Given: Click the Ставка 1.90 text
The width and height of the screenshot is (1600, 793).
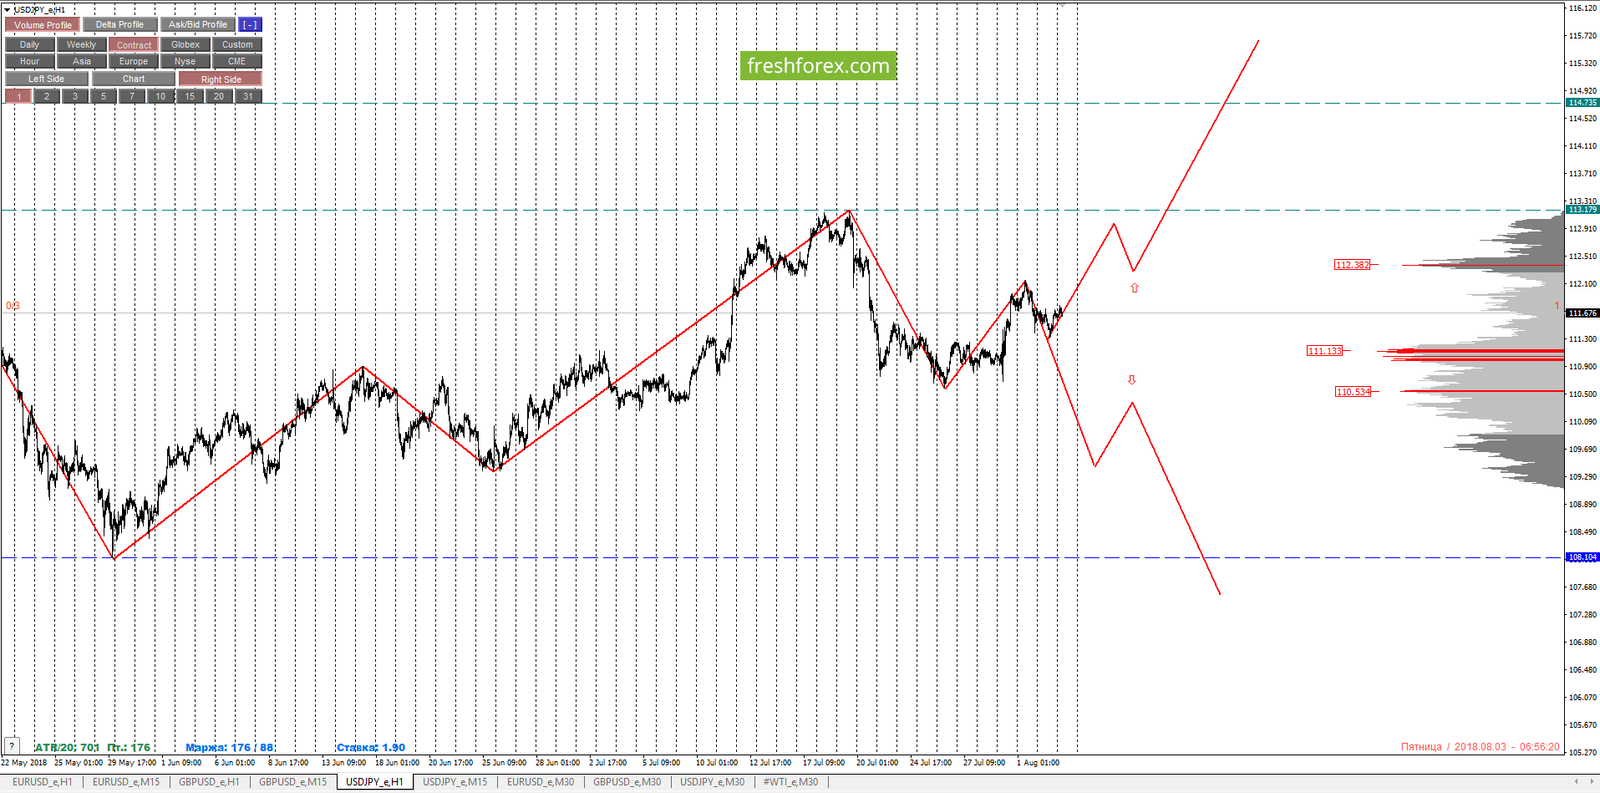Looking at the screenshot, I should pyautogui.click(x=371, y=747).
